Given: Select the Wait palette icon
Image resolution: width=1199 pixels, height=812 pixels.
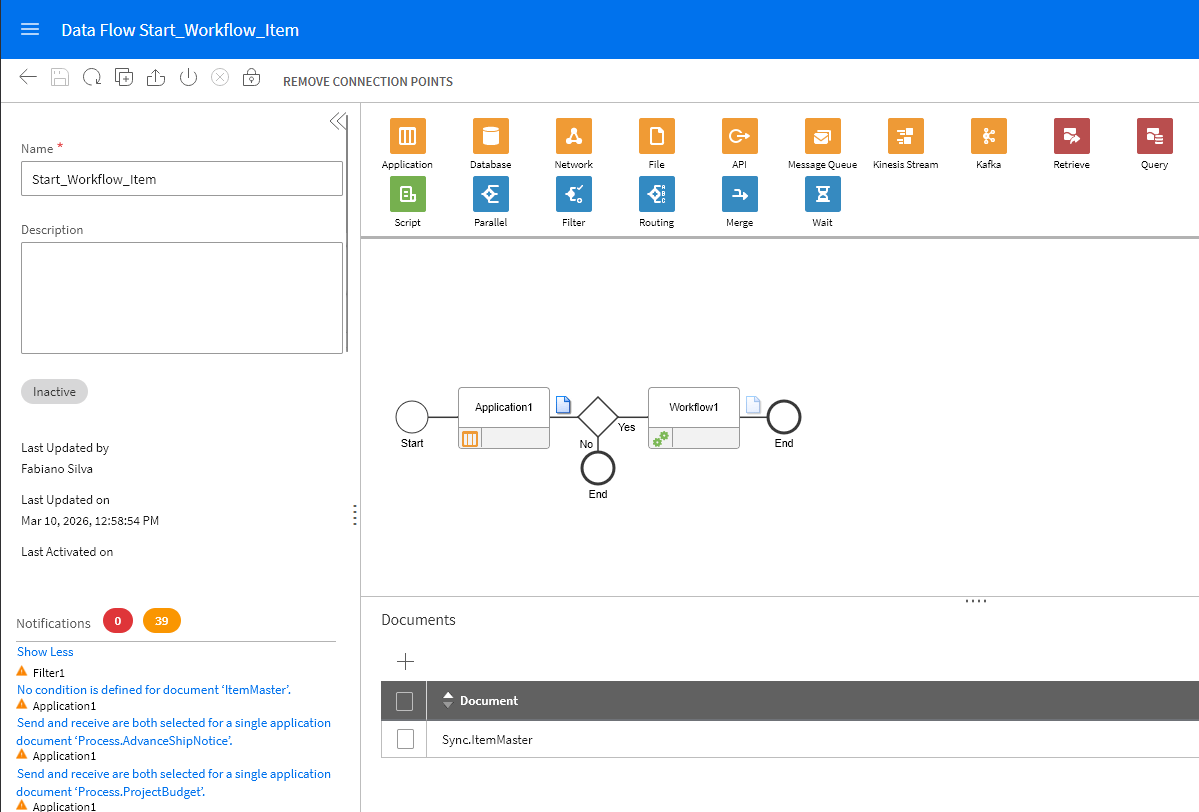Looking at the screenshot, I should (x=823, y=194).
